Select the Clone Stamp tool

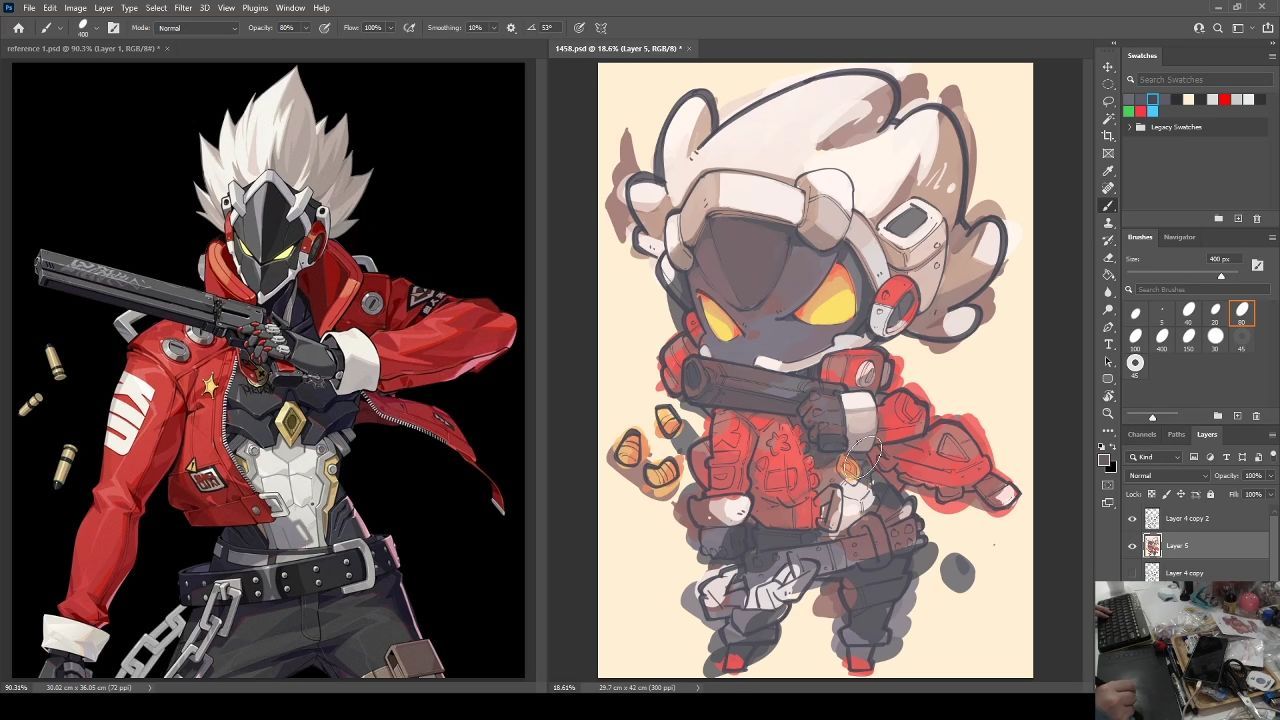tap(1108, 223)
